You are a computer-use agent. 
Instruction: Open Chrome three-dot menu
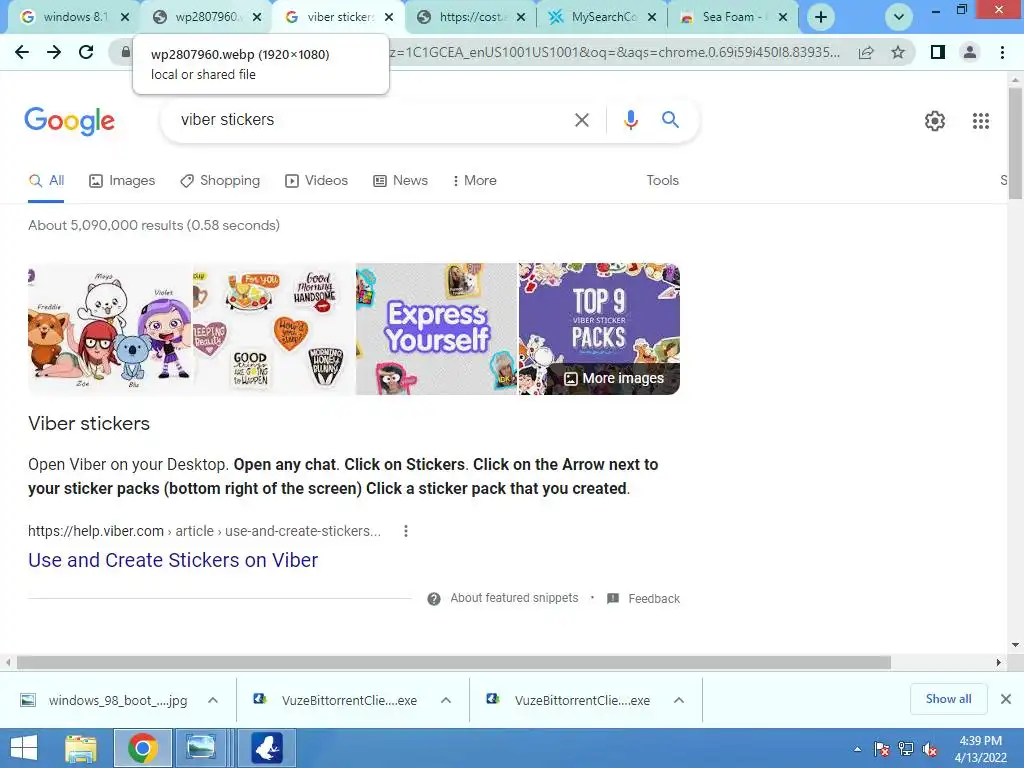[1002, 52]
